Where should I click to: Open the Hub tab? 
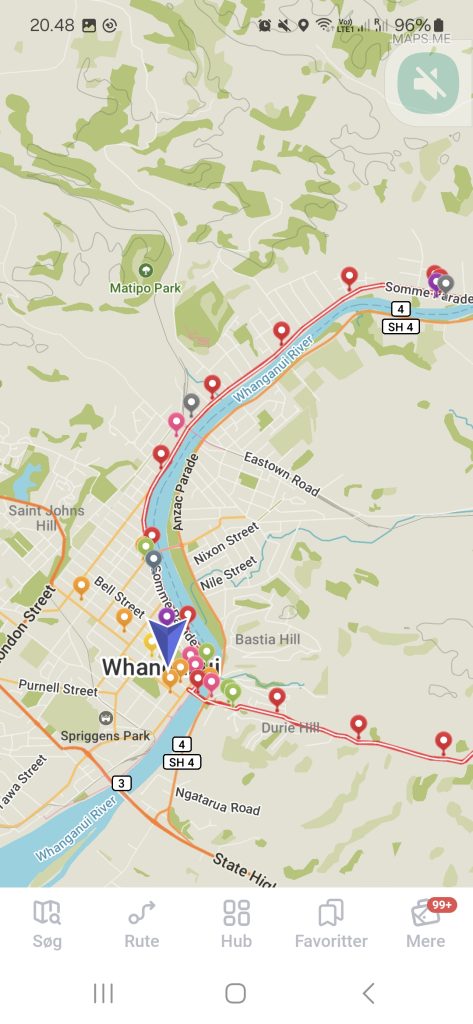pos(236,924)
